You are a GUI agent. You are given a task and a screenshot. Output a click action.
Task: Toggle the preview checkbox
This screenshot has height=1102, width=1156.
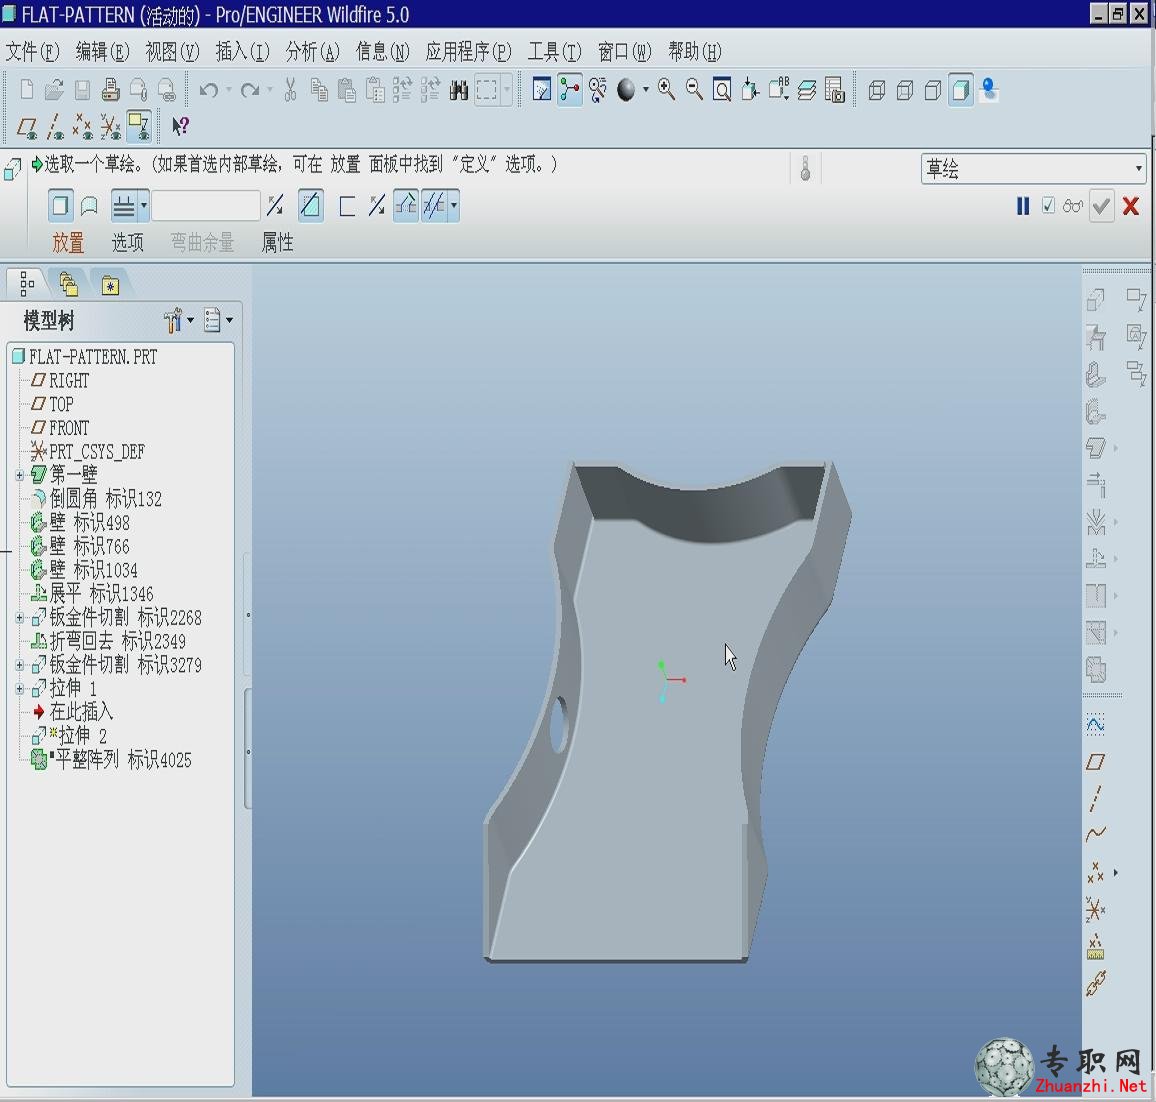pyautogui.click(x=1048, y=206)
